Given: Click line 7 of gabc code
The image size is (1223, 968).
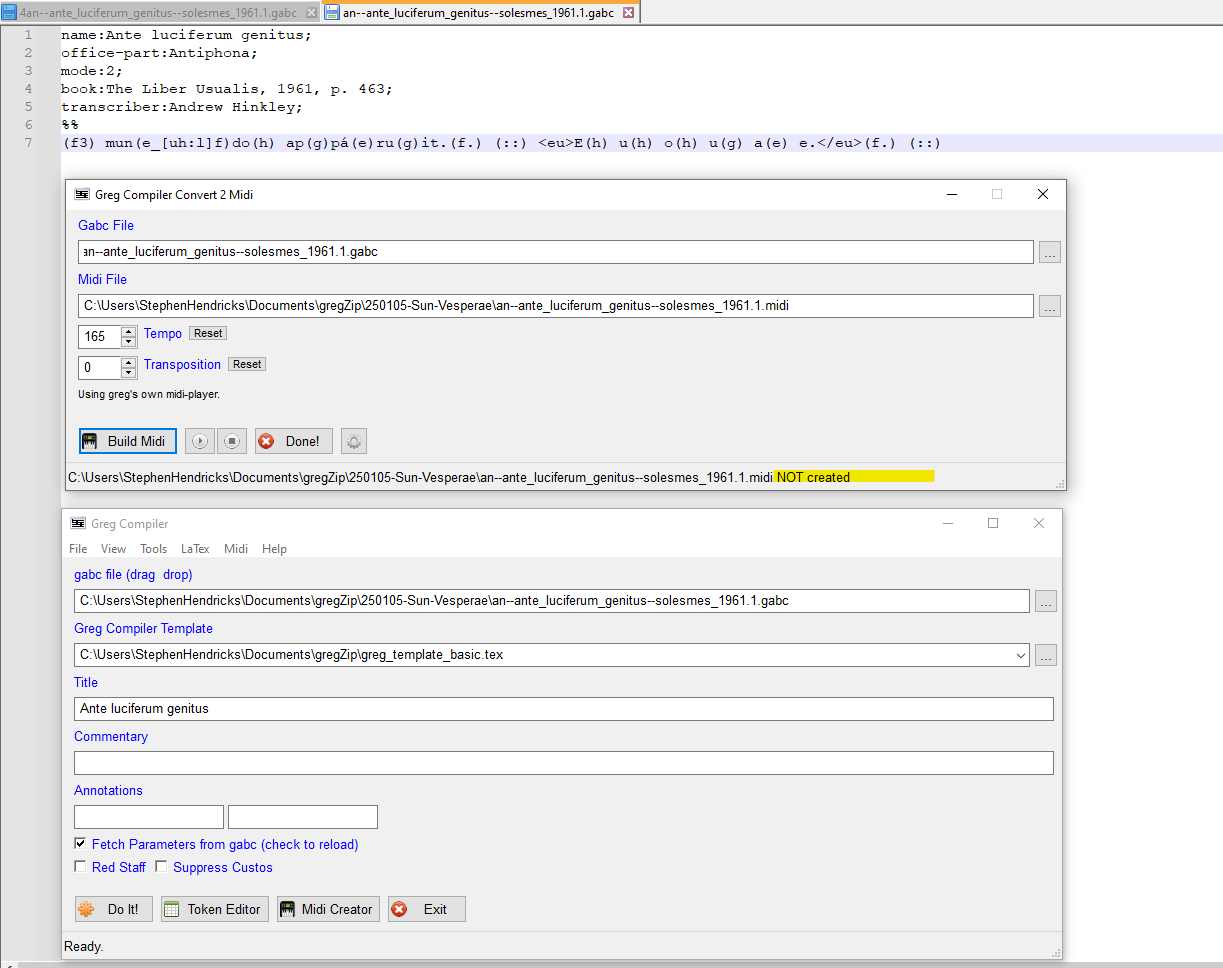Looking at the screenshot, I should click(501, 143).
